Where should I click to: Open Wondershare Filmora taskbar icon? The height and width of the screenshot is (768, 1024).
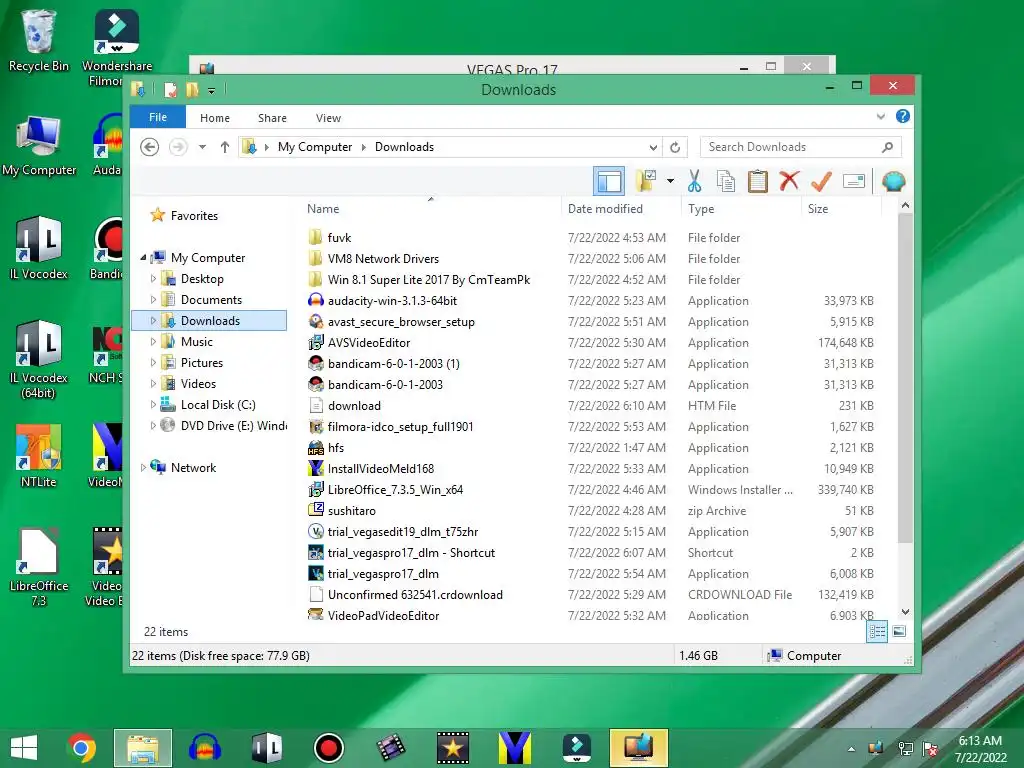click(x=577, y=748)
